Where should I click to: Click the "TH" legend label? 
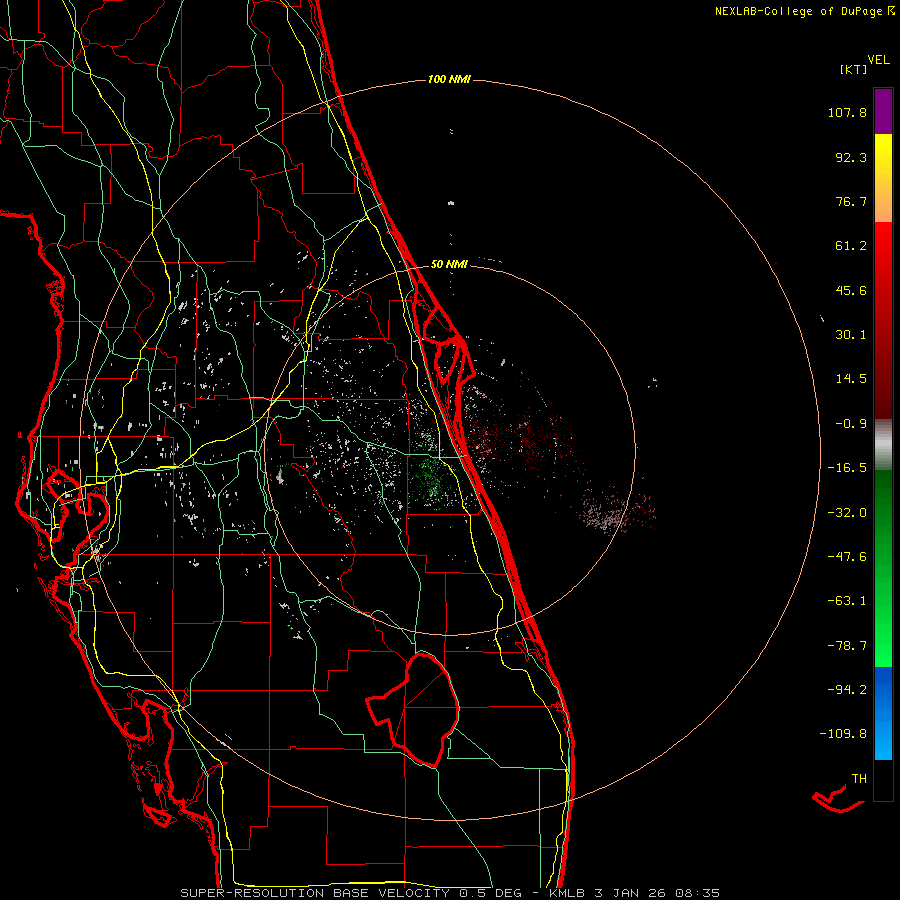pyautogui.click(x=859, y=778)
